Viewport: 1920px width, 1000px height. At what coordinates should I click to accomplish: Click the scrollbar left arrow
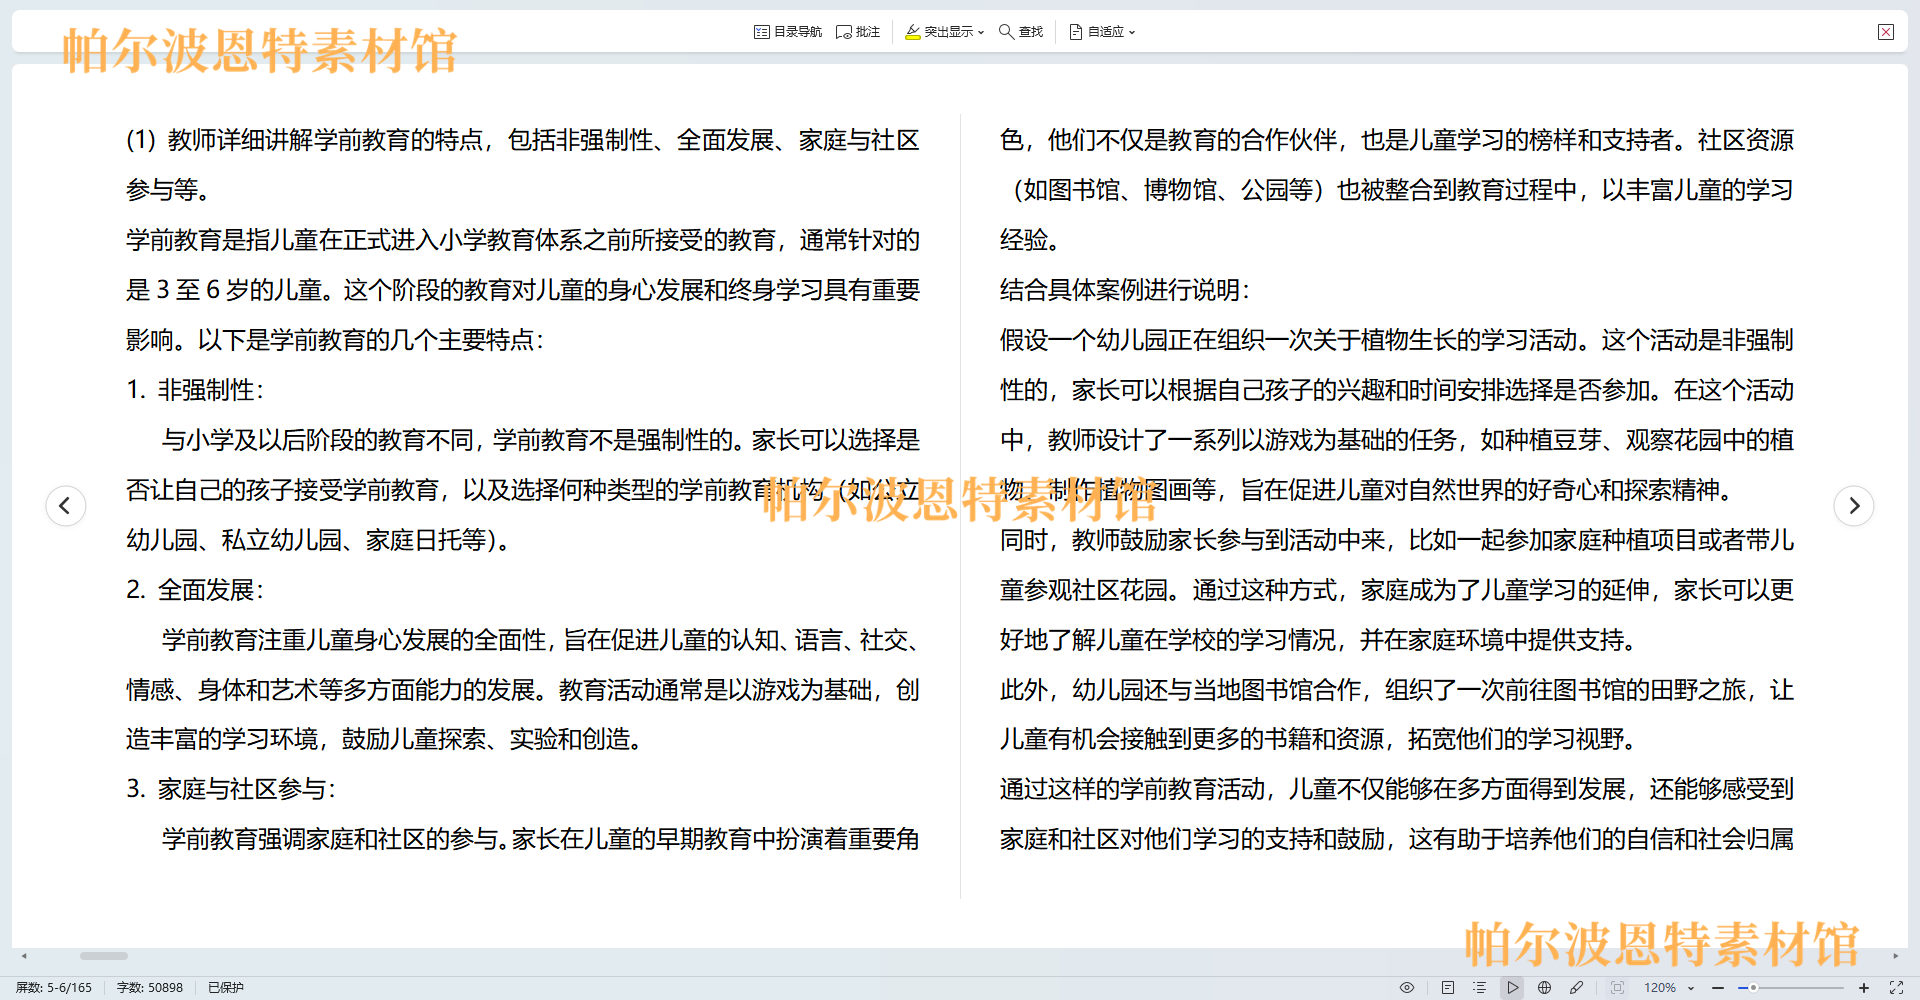(24, 956)
